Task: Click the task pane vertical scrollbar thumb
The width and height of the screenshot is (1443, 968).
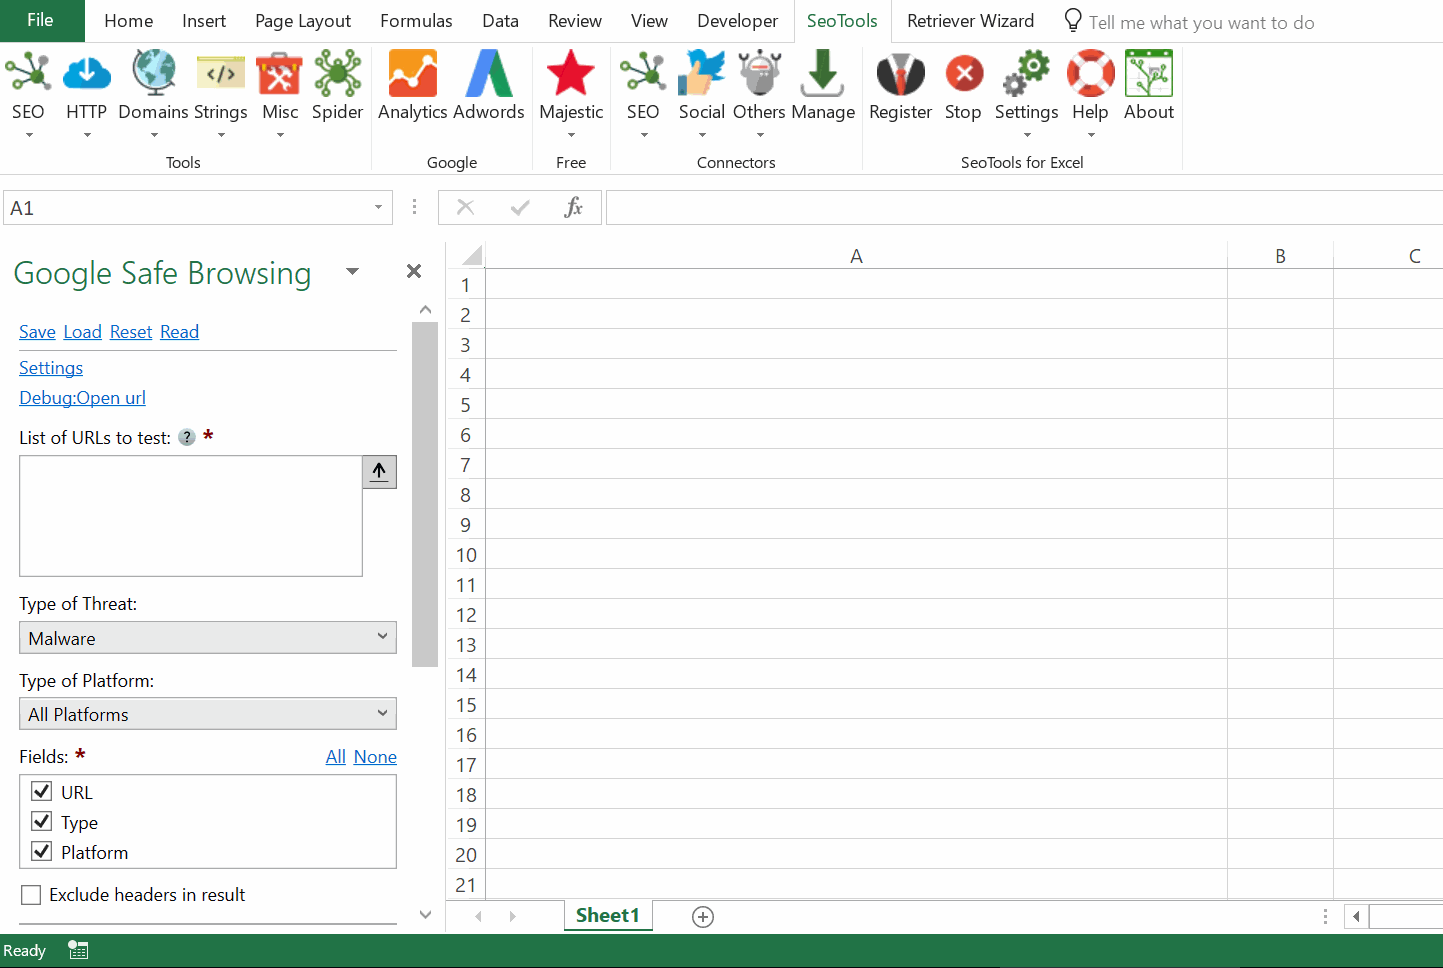Action: tap(425, 494)
